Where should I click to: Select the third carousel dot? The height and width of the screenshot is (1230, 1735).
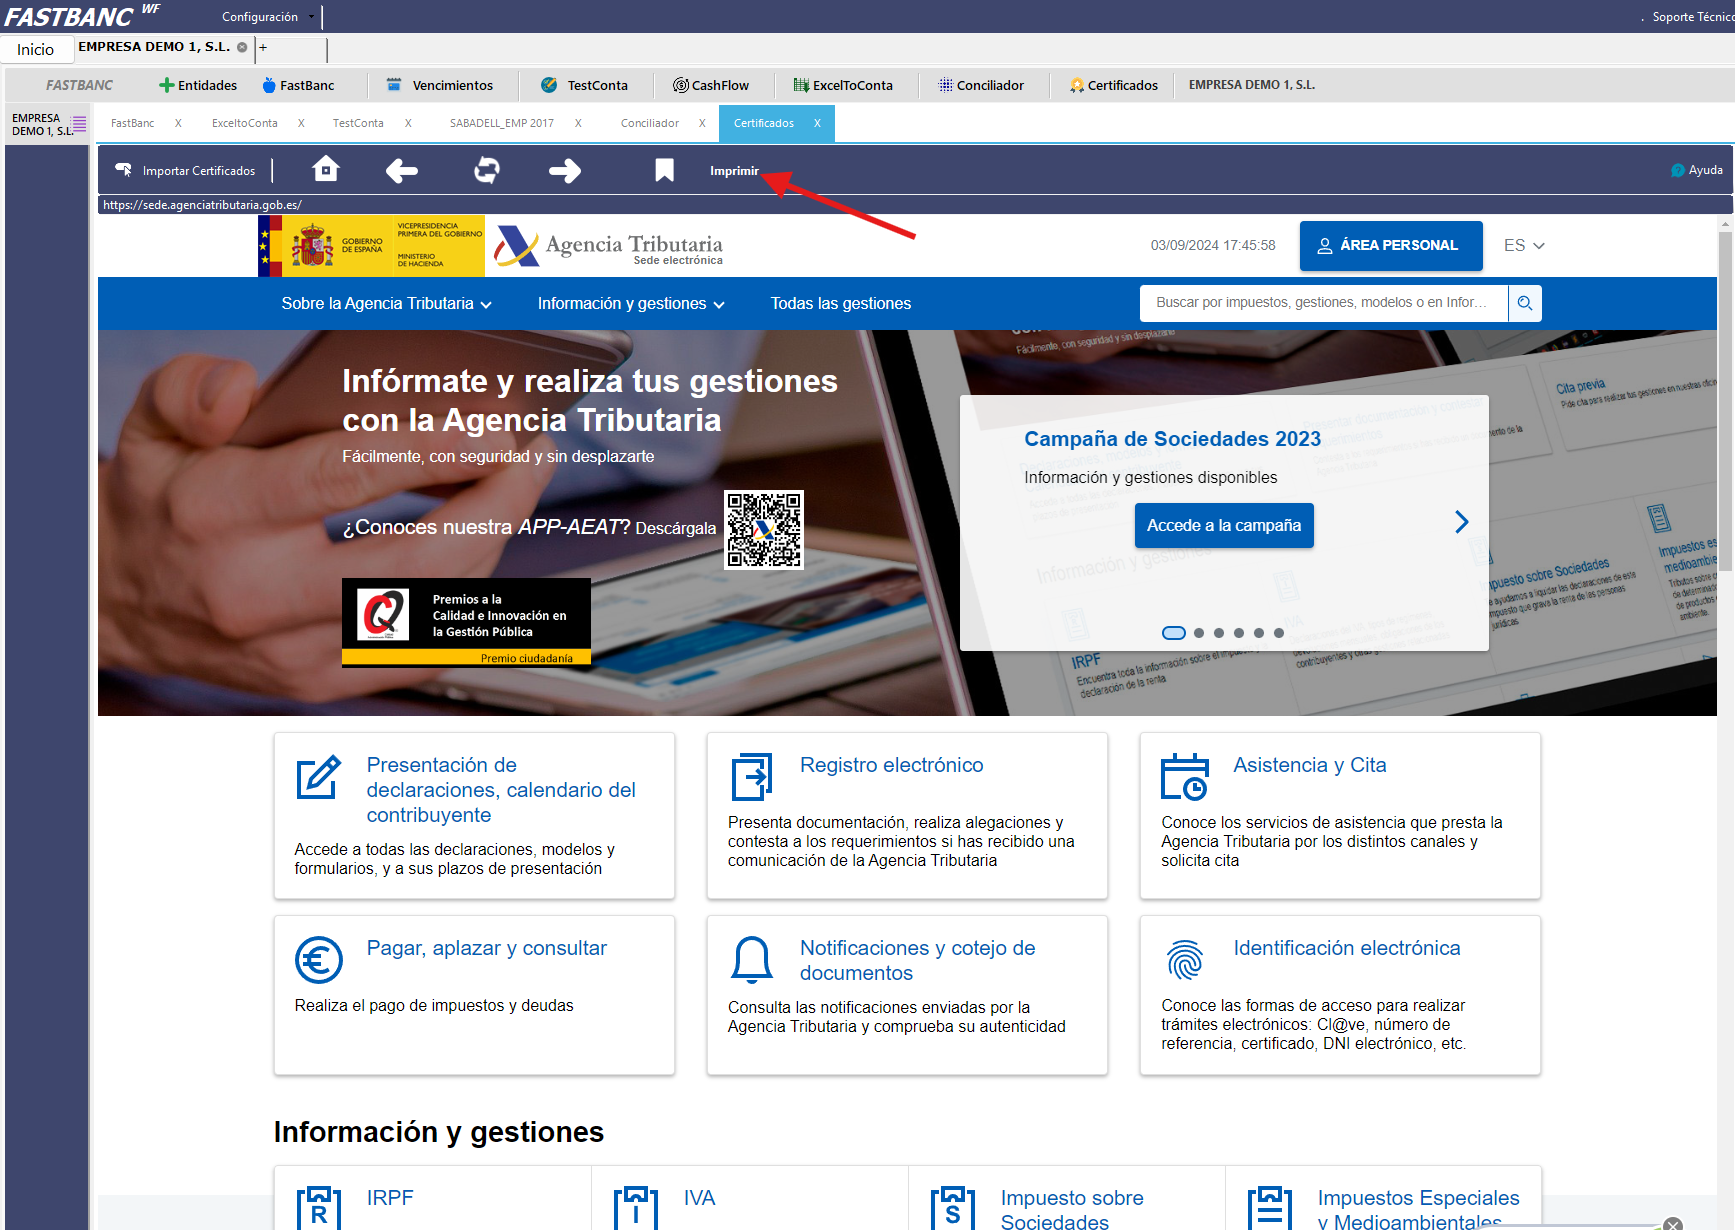(1219, 633)
